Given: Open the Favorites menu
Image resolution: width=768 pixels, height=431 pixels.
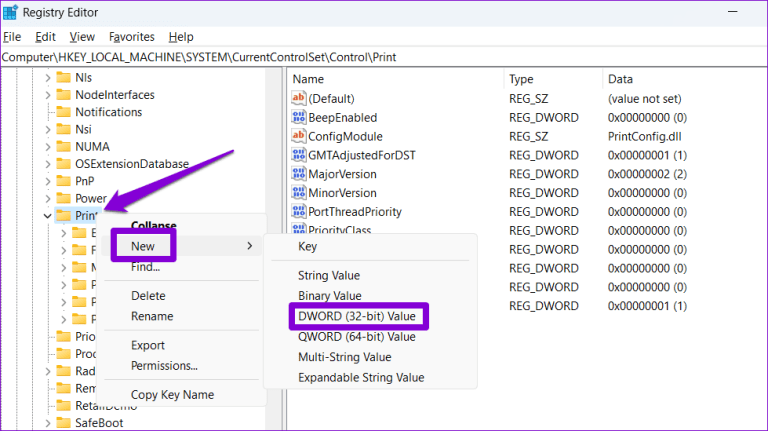Looking at the screenshot, I should click(x=131, y=37).
